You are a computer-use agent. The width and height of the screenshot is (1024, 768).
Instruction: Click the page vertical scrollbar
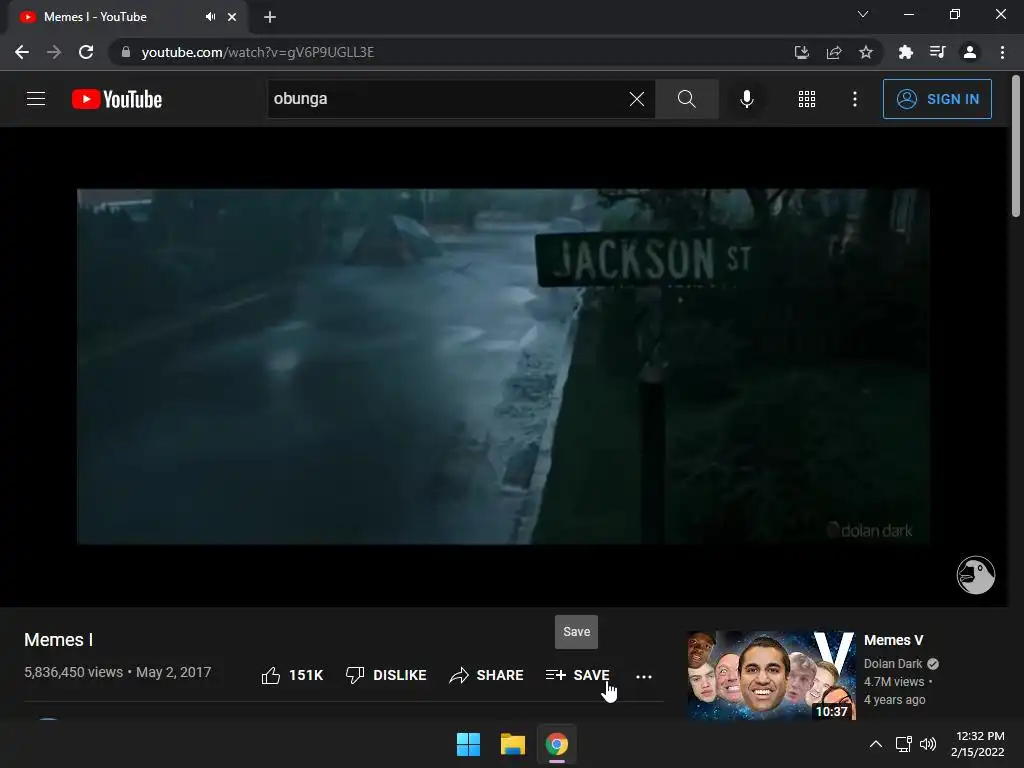1016,147
